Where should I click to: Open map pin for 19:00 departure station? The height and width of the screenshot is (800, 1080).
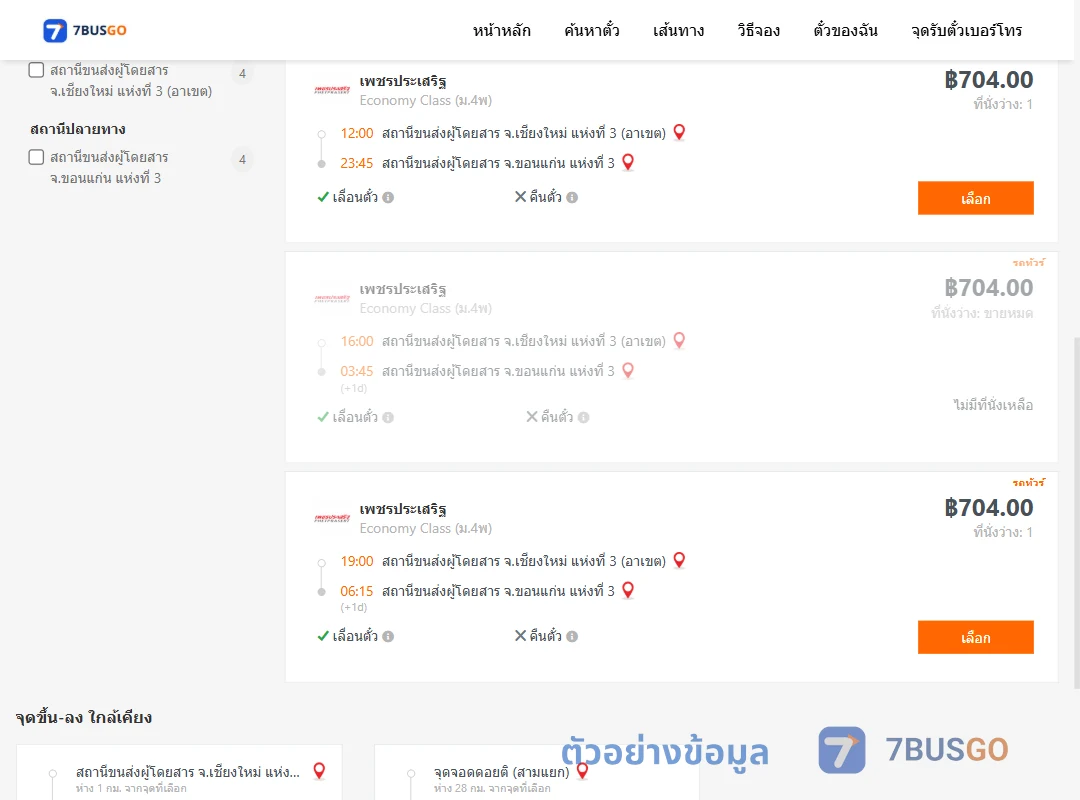tap(679, 560)
